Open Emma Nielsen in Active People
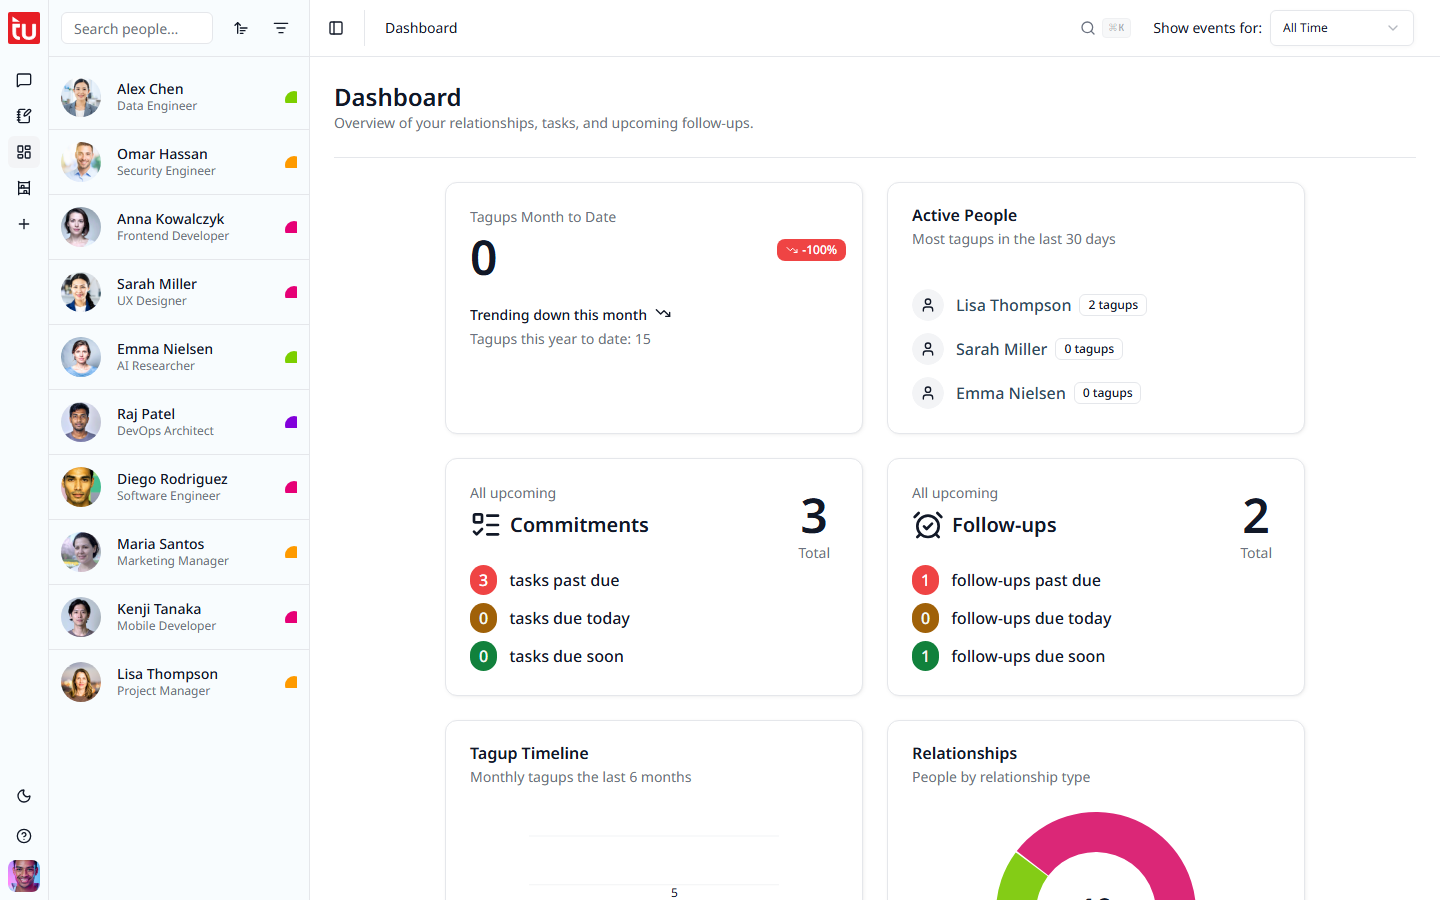This screenshot has height=900, width=1440. pyautogui.click(x=1011, y=393)
